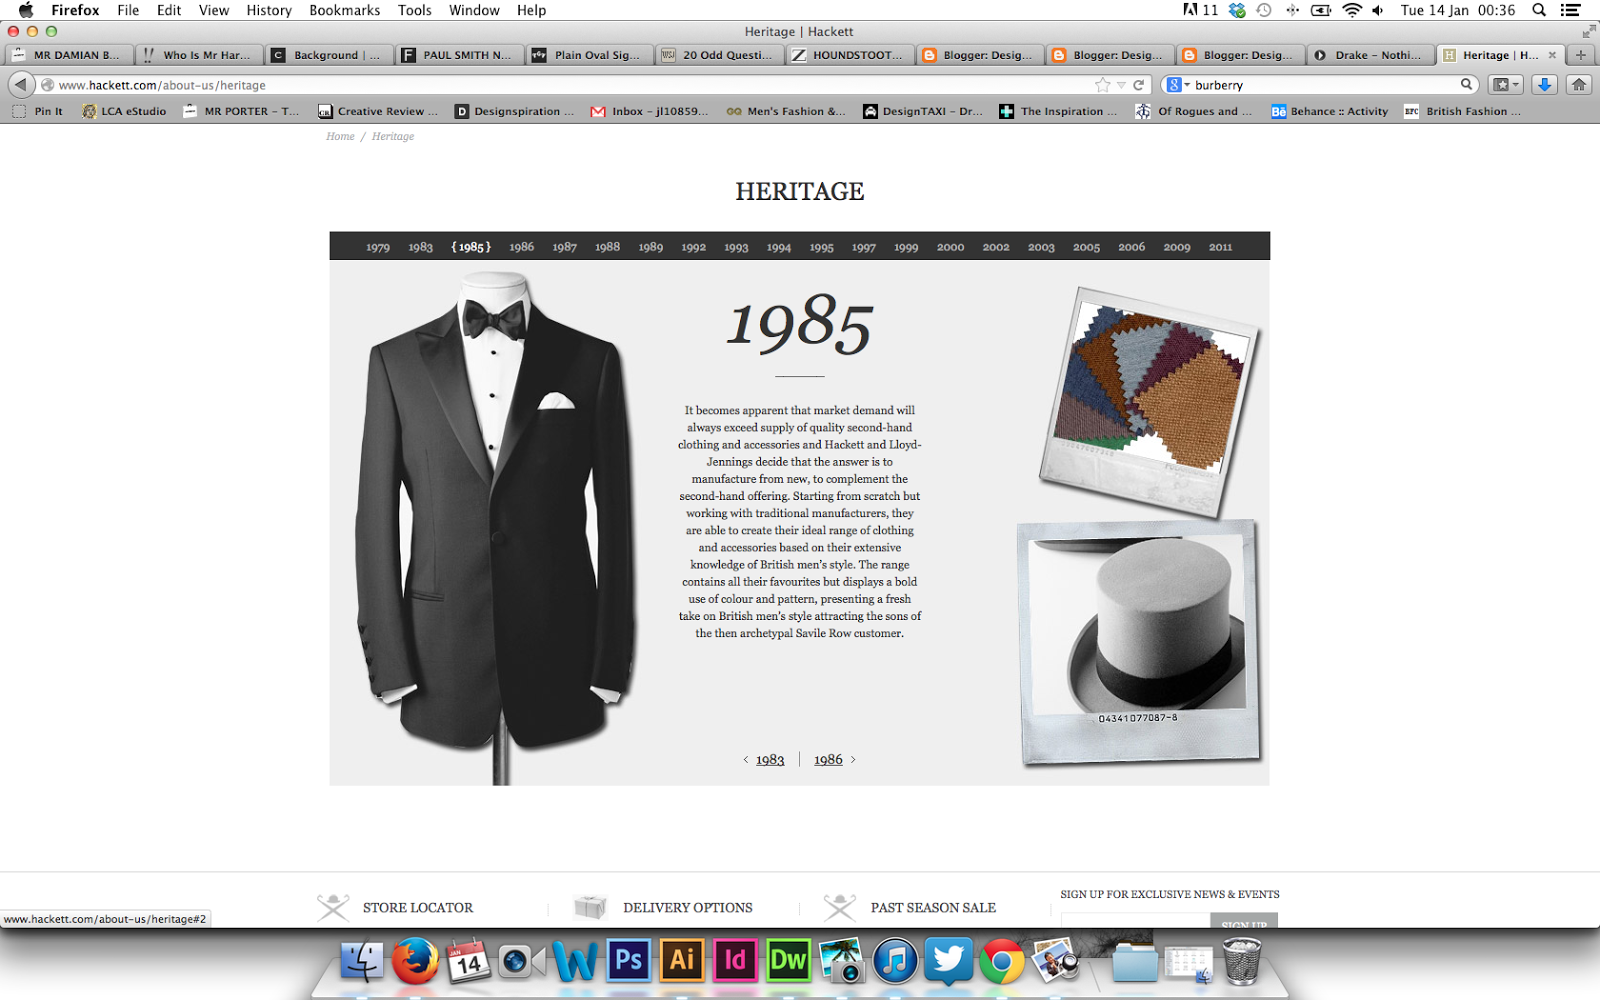1600x1000 pixels.
Task: Open the History menu
Action: [x=269, y=10]
